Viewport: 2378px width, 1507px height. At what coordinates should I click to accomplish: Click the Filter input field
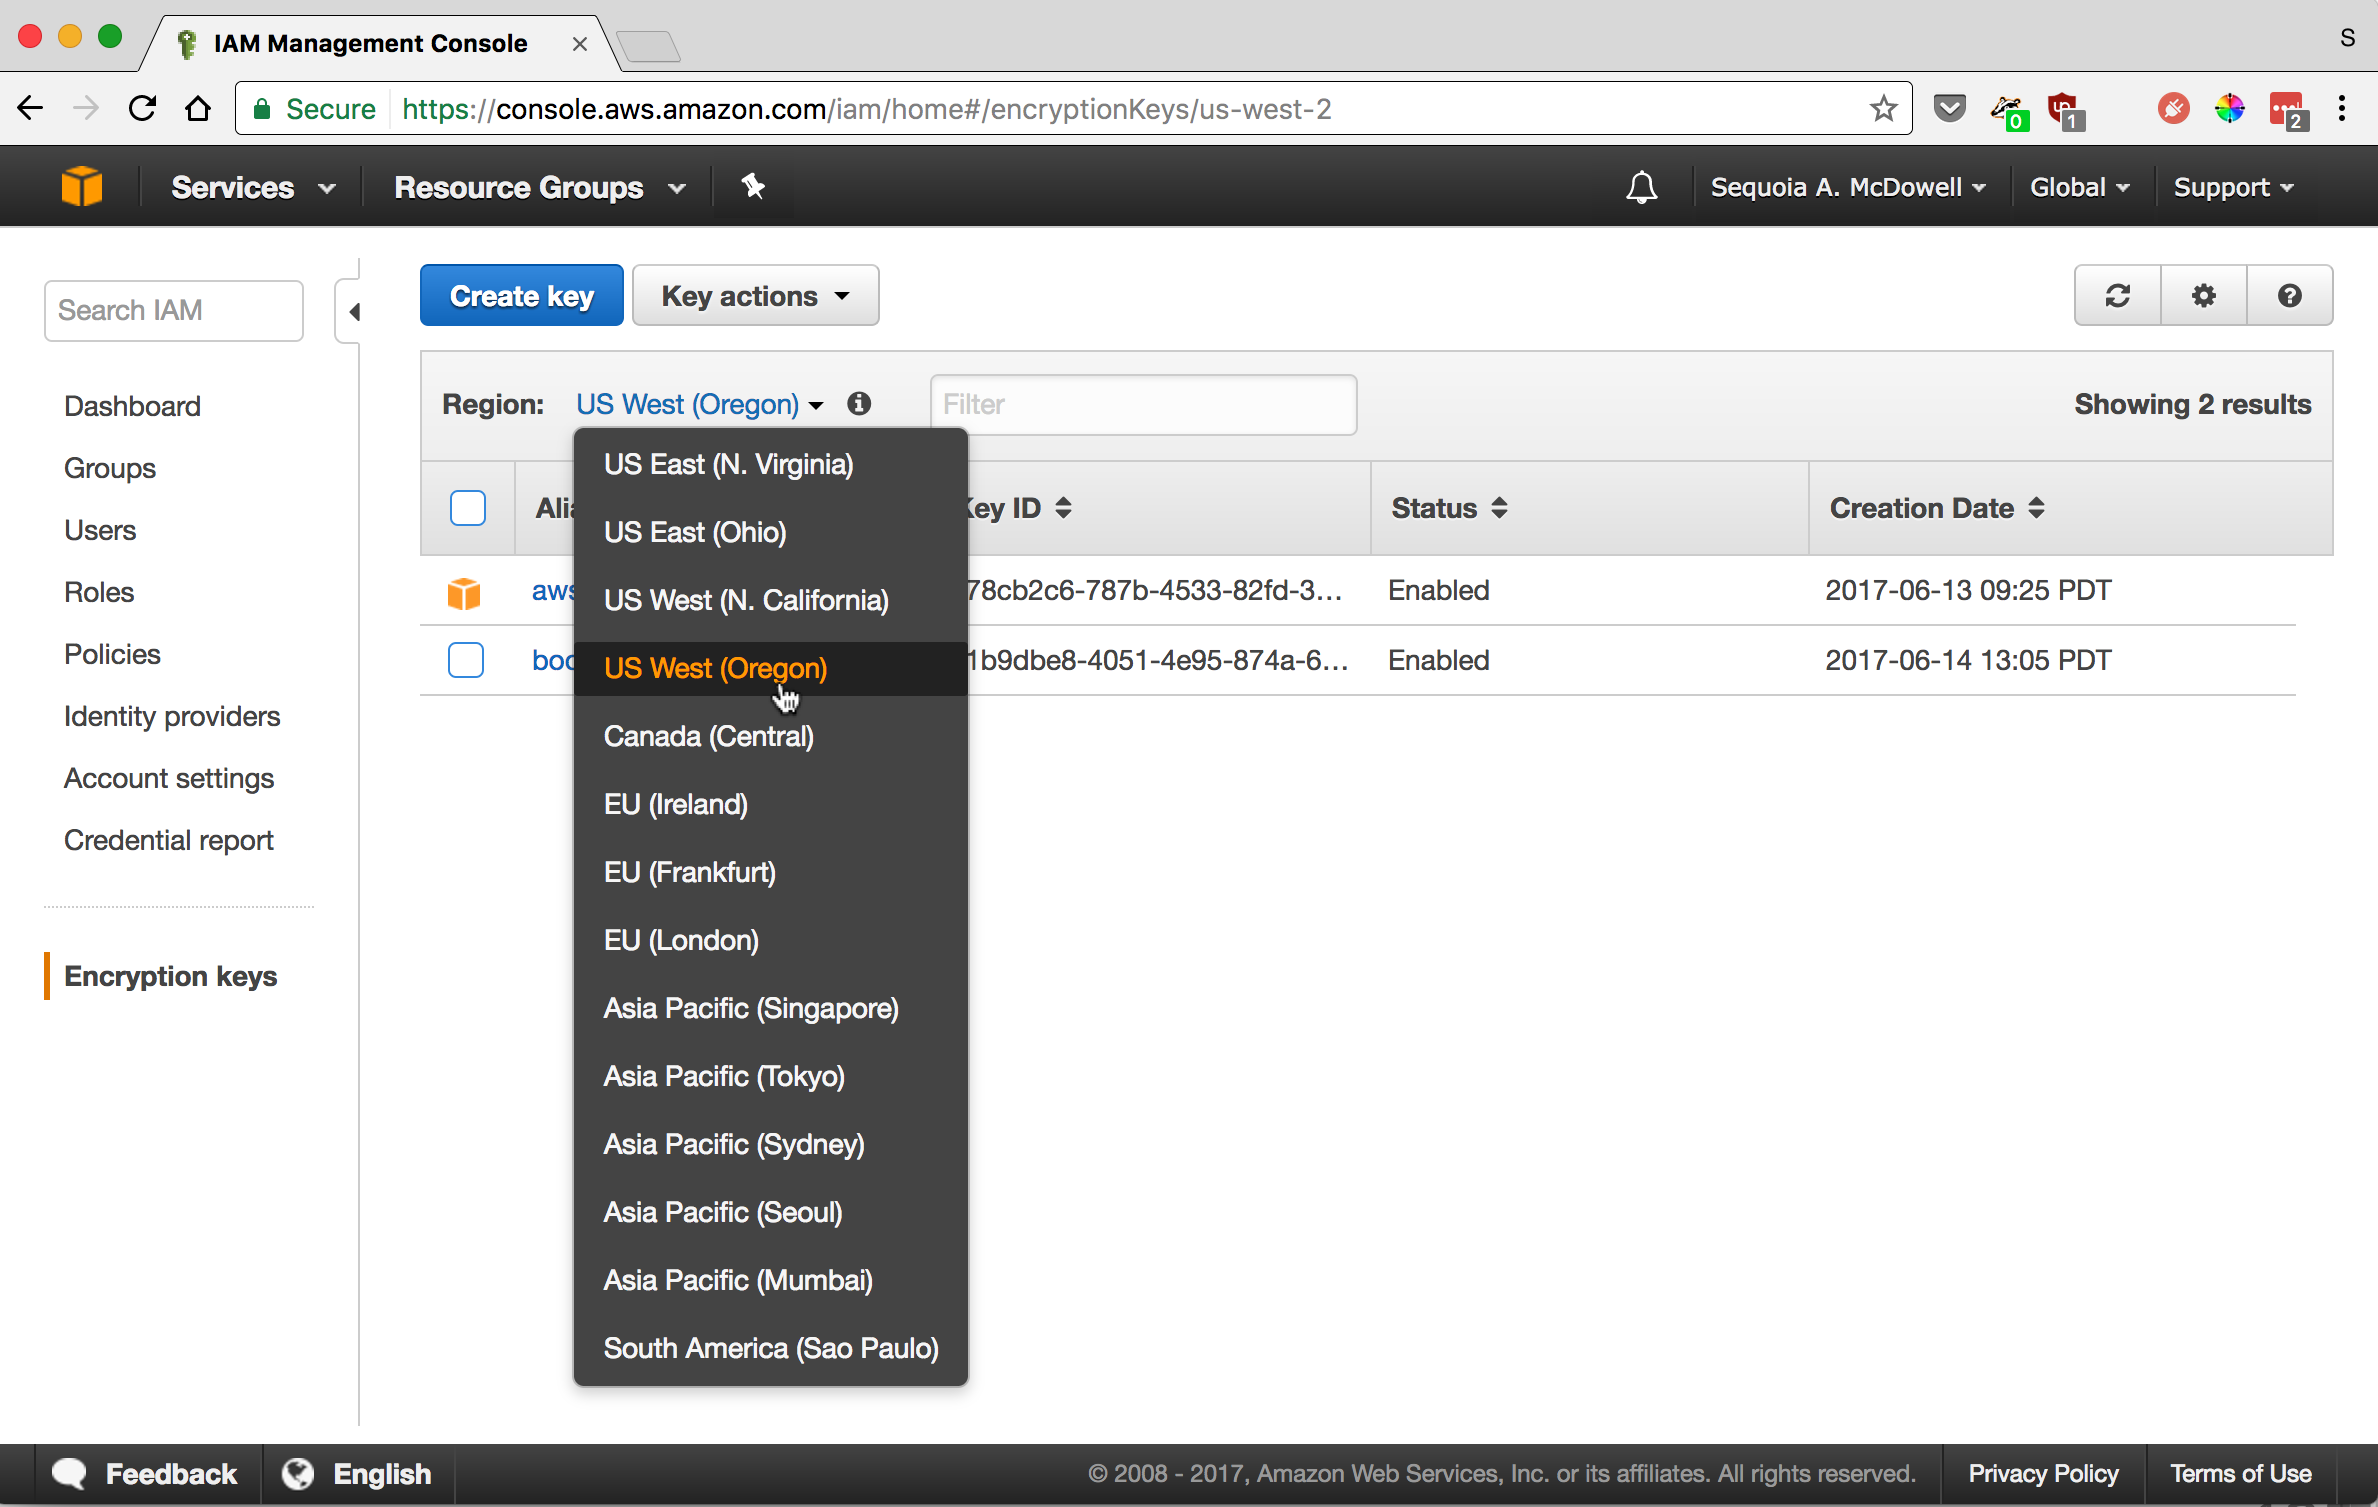pyautogui.click(x=1143, y=405)
